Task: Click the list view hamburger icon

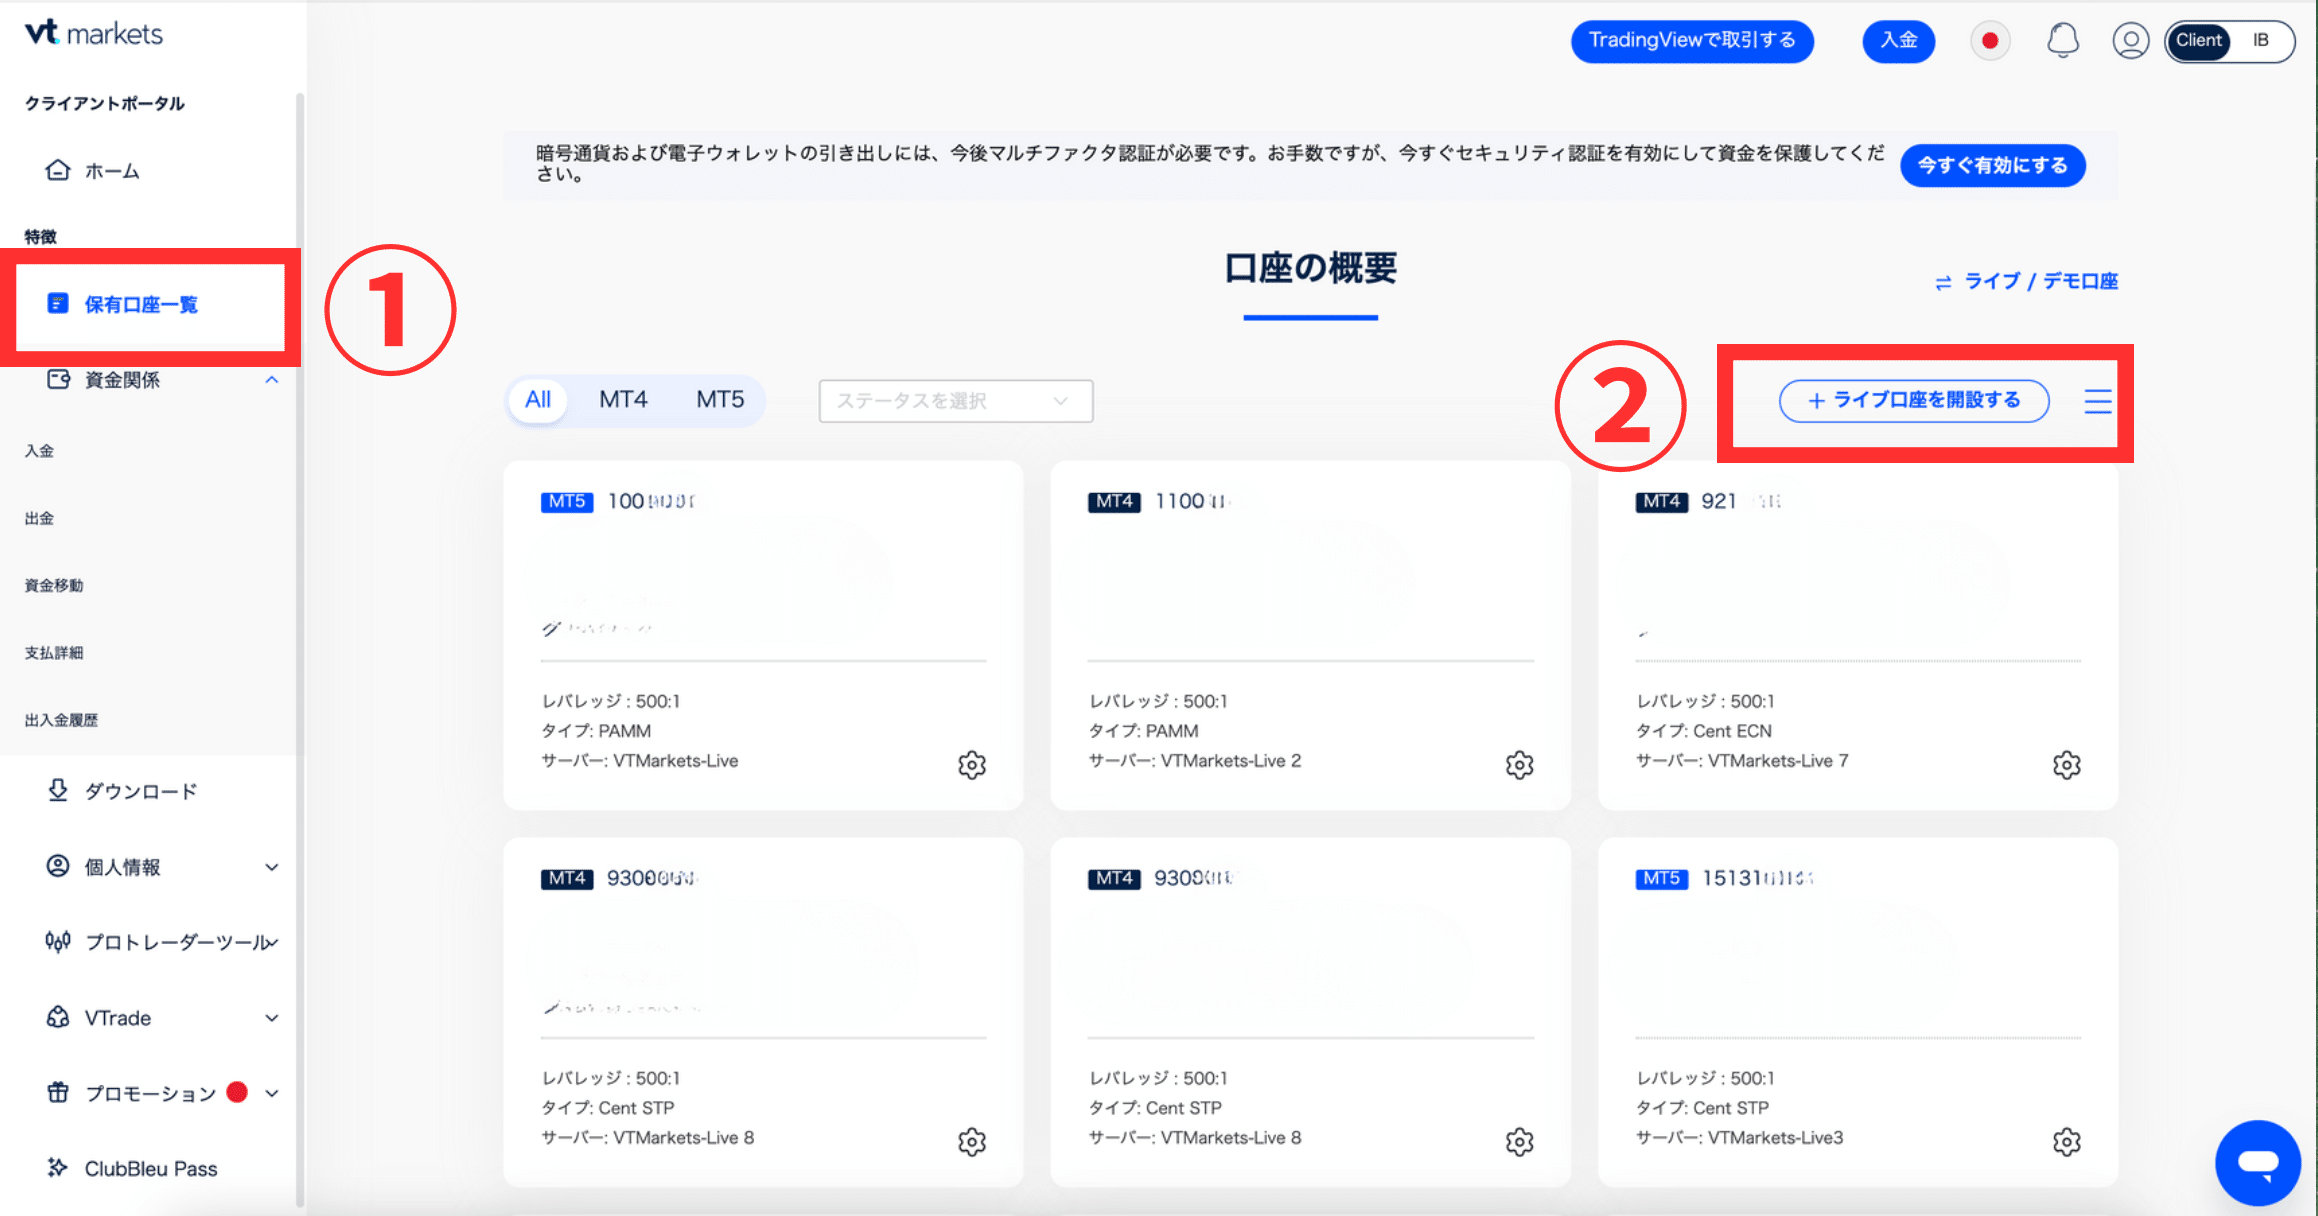Action: [2098, 401]
